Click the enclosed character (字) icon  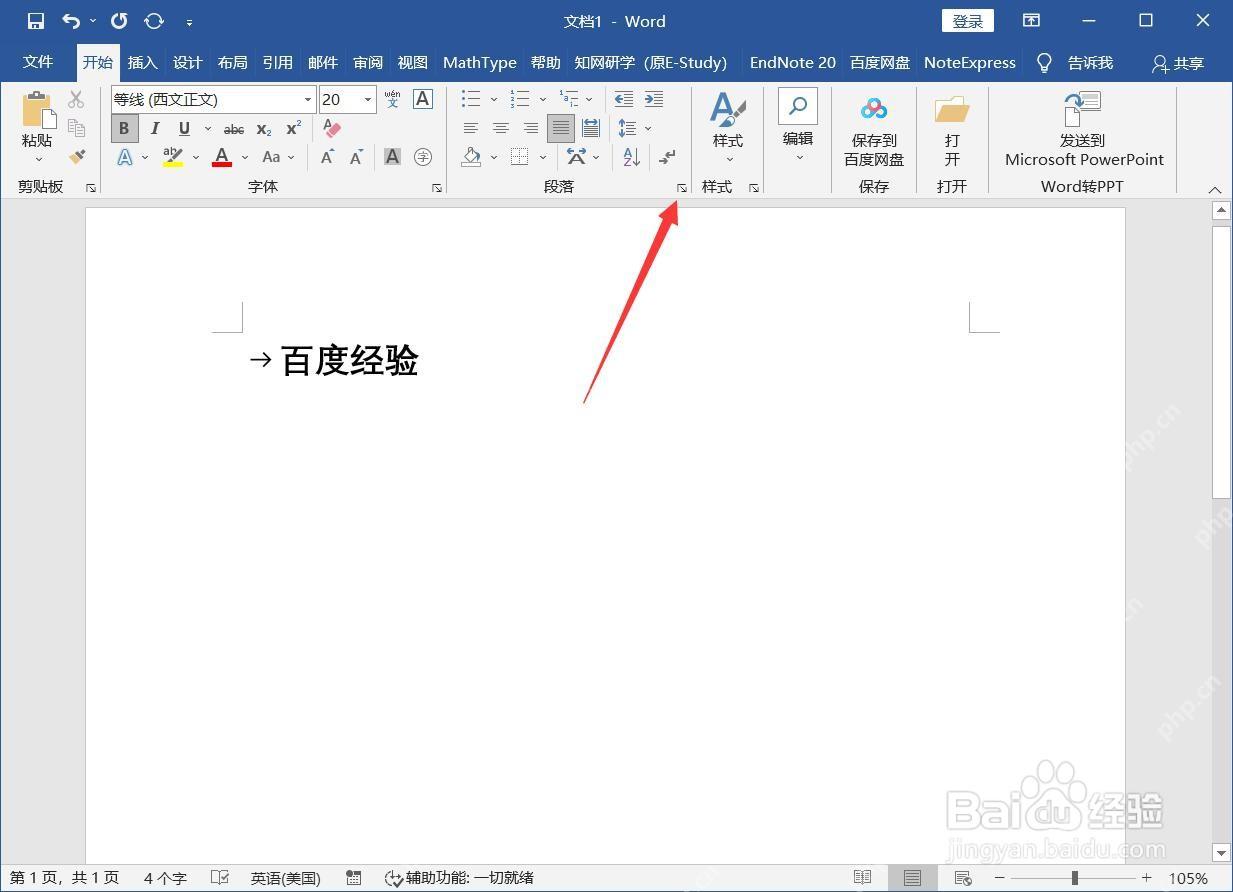tap(423, 157)
